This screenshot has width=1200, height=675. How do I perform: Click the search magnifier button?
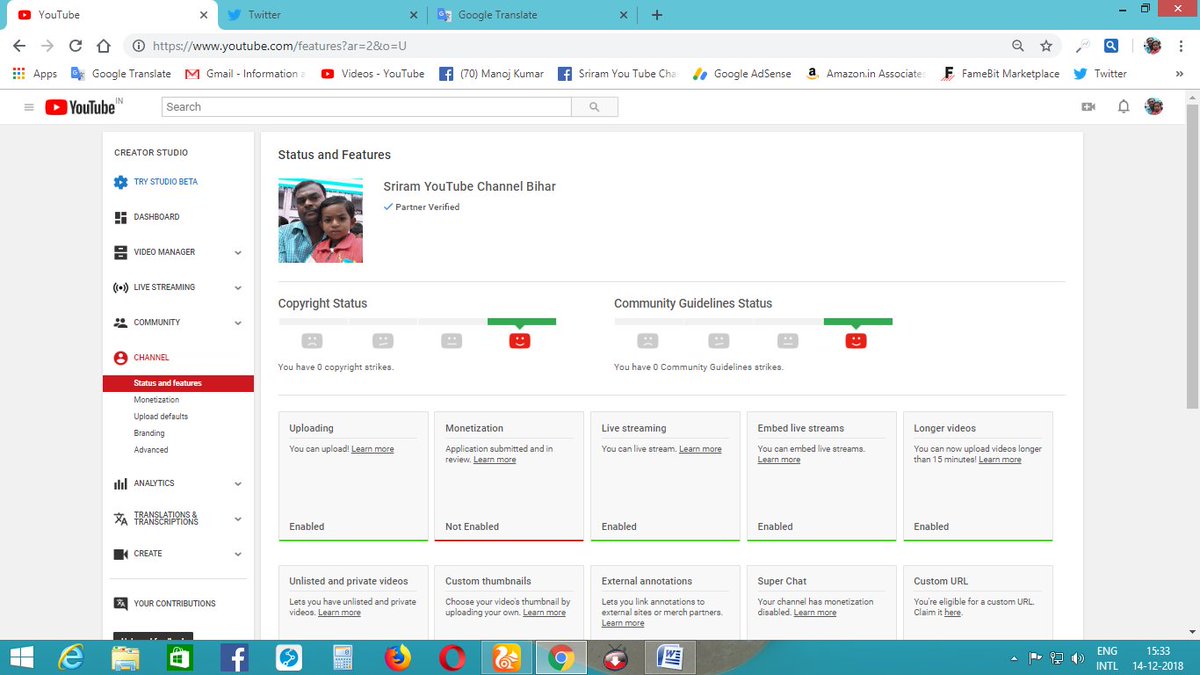(x=595, y=107)
